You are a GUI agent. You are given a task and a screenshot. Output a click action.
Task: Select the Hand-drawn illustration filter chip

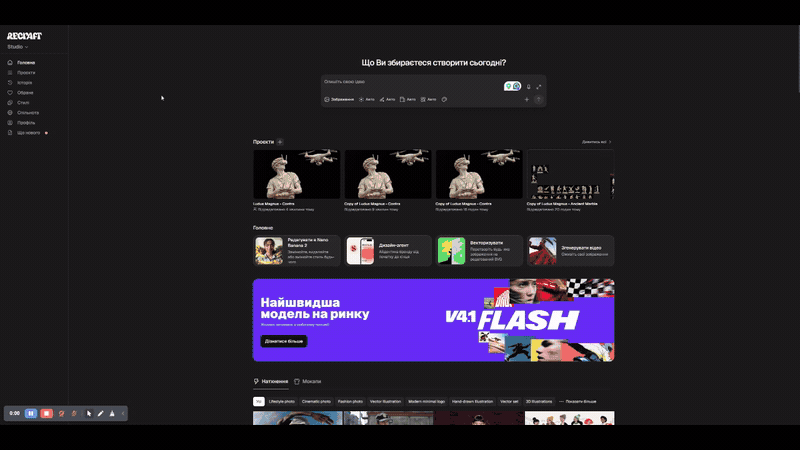[472, 402]
